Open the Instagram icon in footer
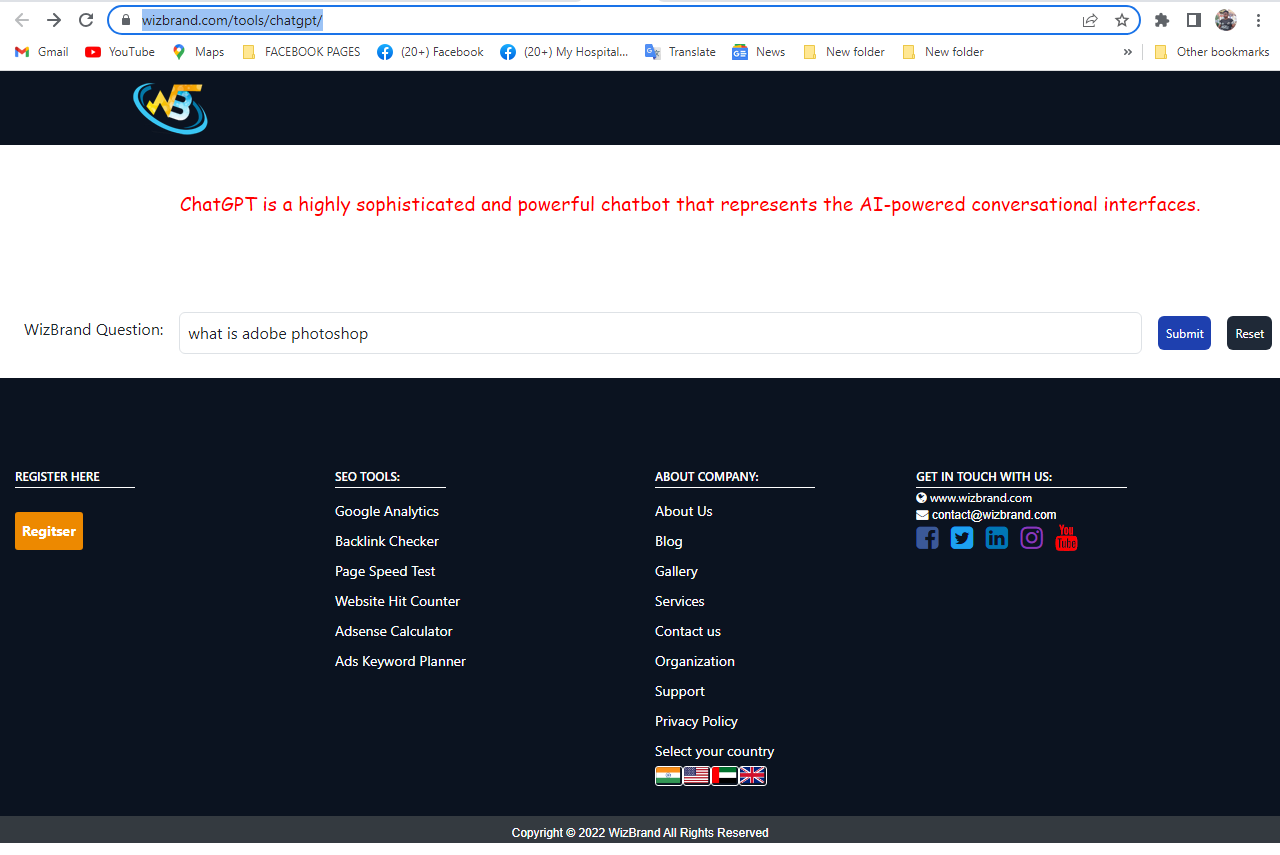Screen dimensions: 1280x855 [1031, 537]
